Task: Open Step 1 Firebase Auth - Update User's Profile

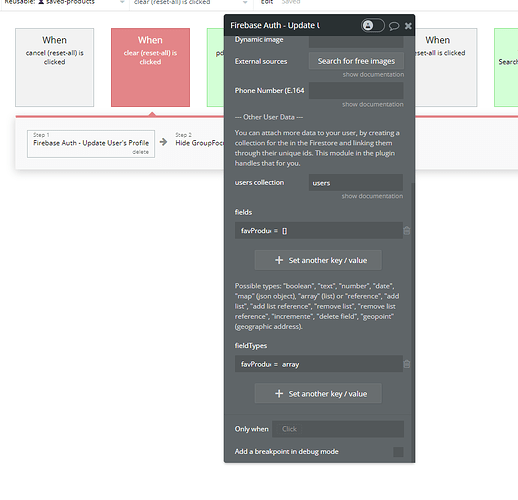Action: [x=91, y=144]
